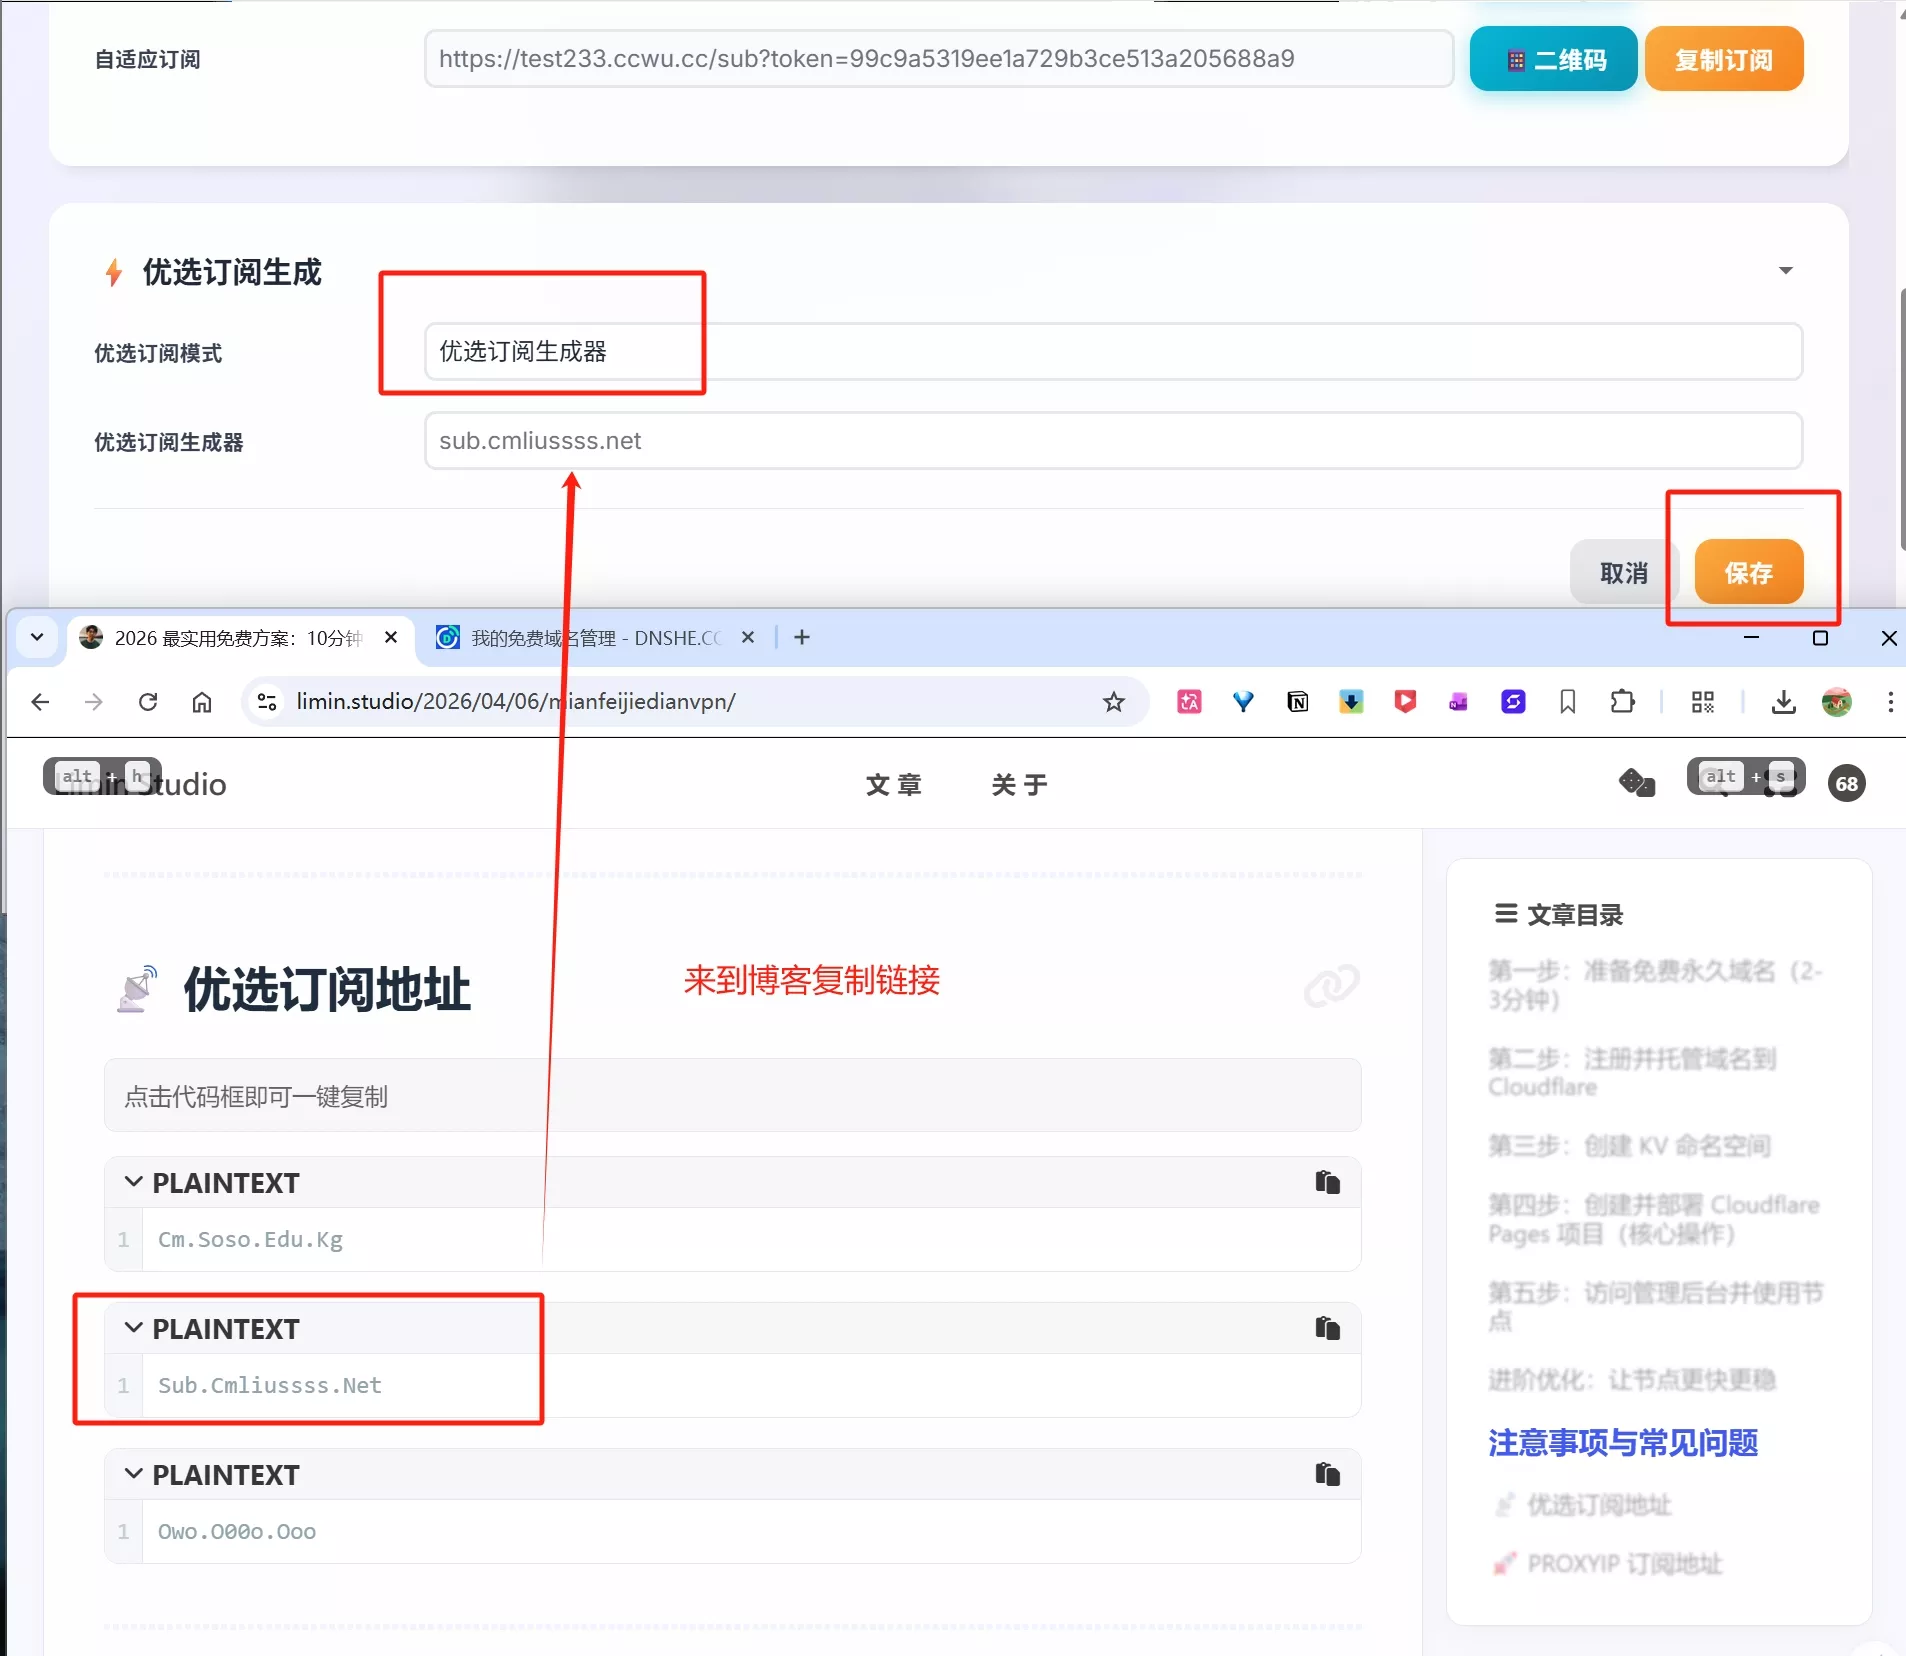Go to 第三步 创建 KV 命名空间
The height and width of the screenshot is (1656, 1906).
1629,1145
